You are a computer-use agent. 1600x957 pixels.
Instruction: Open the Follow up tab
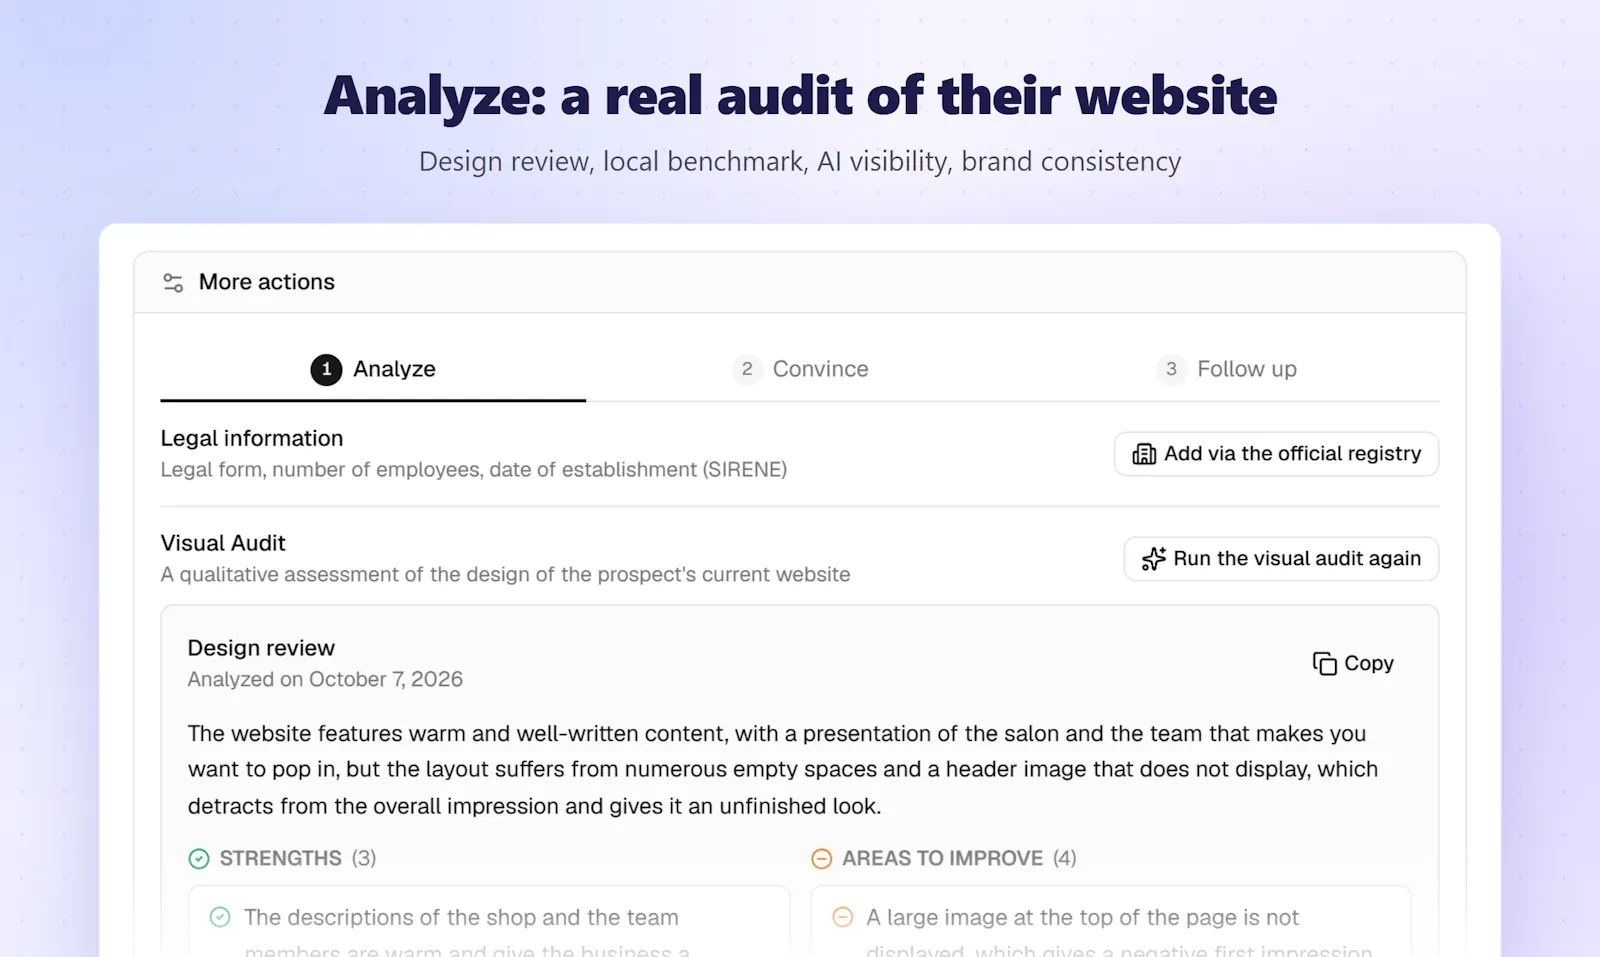pos(1227,369)
